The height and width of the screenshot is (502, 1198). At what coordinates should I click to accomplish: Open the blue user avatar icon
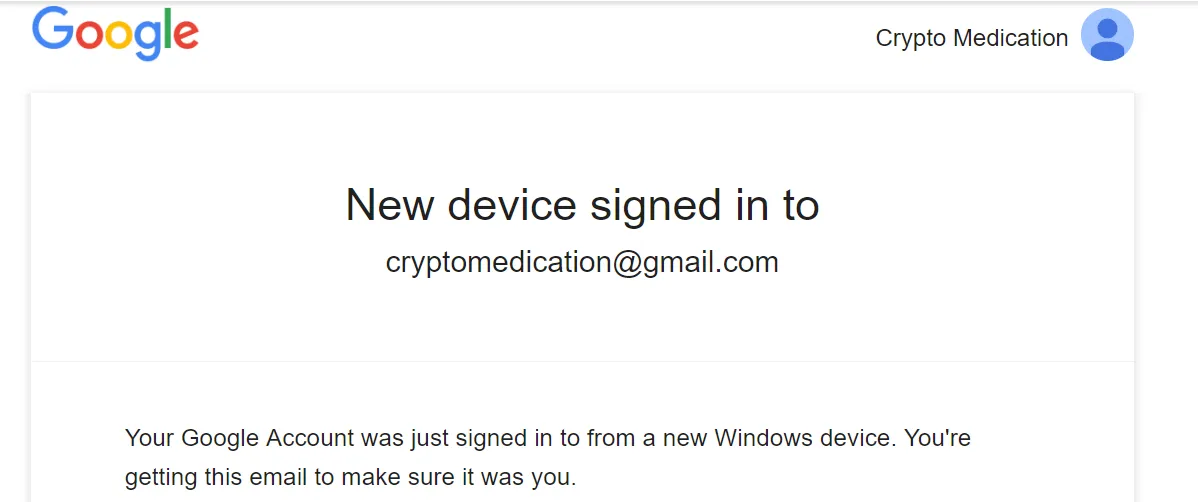1107,35
